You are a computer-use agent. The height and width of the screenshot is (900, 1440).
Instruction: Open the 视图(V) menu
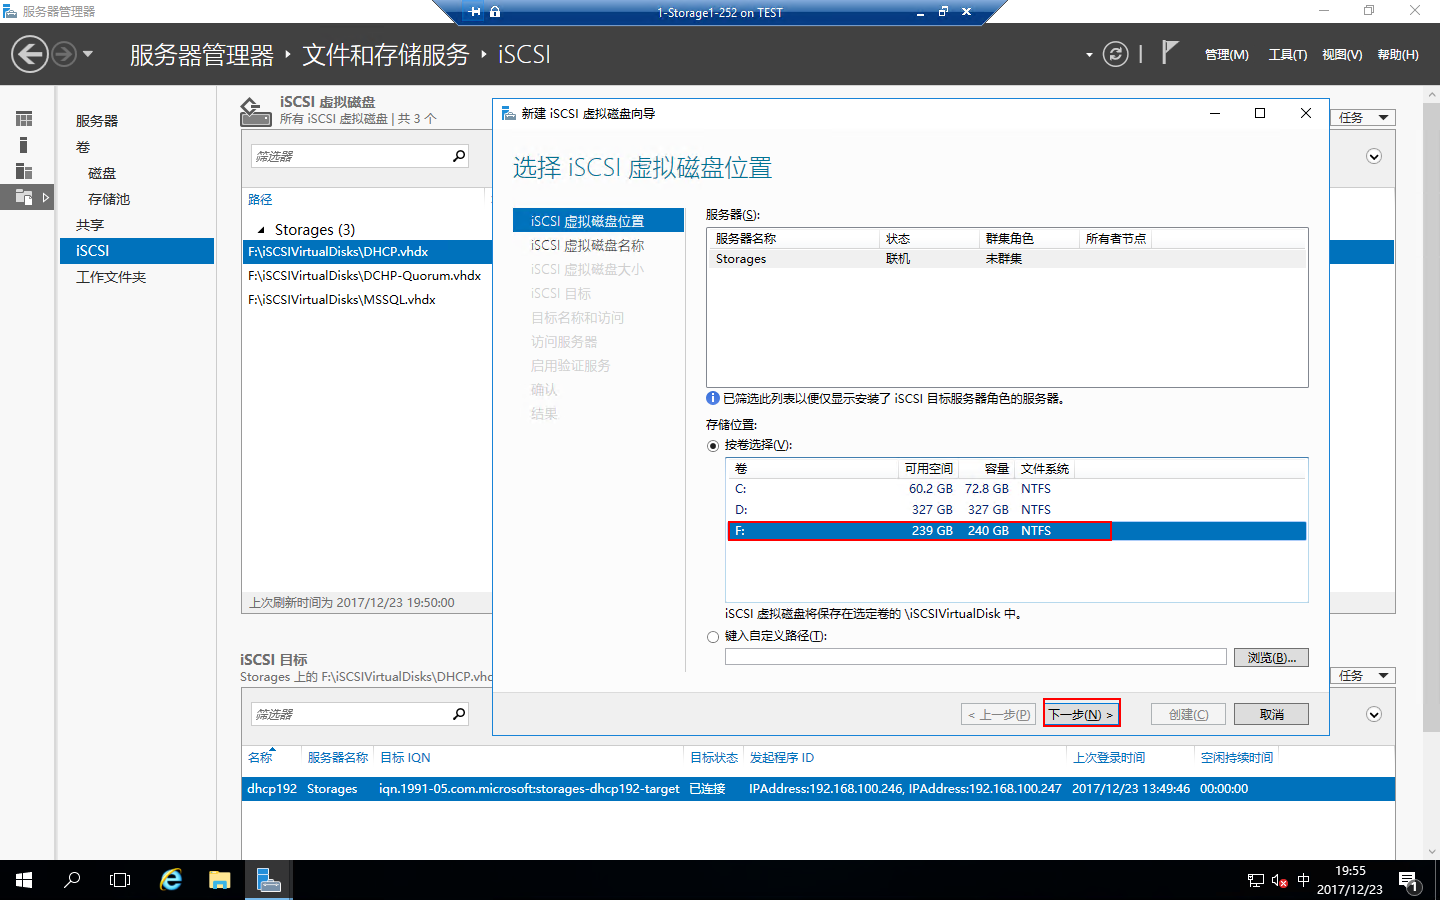point(1341,55)
